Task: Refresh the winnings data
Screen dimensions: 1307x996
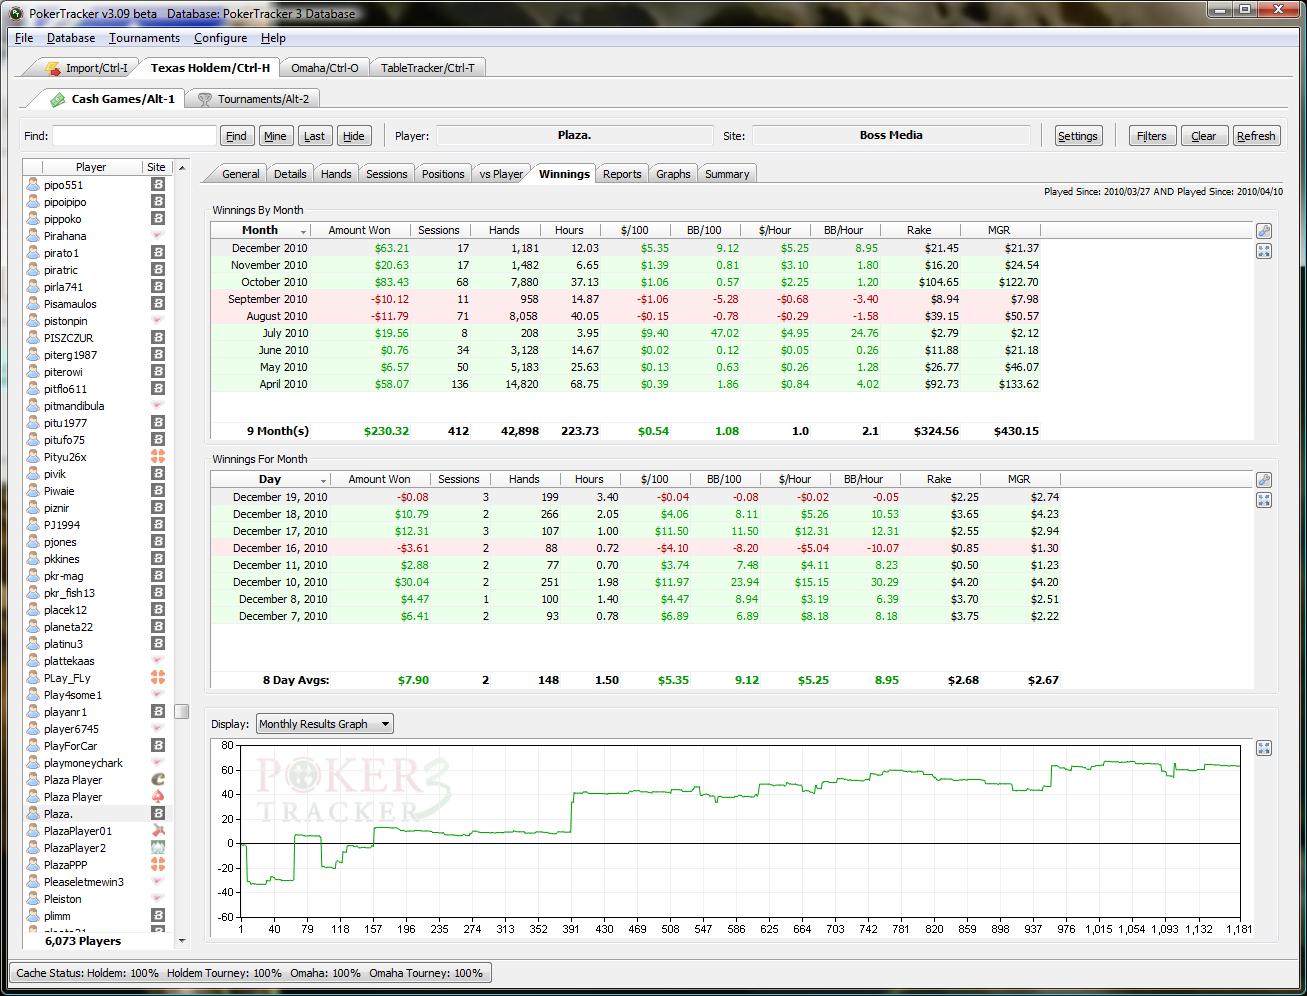Action: point(1256,136)
